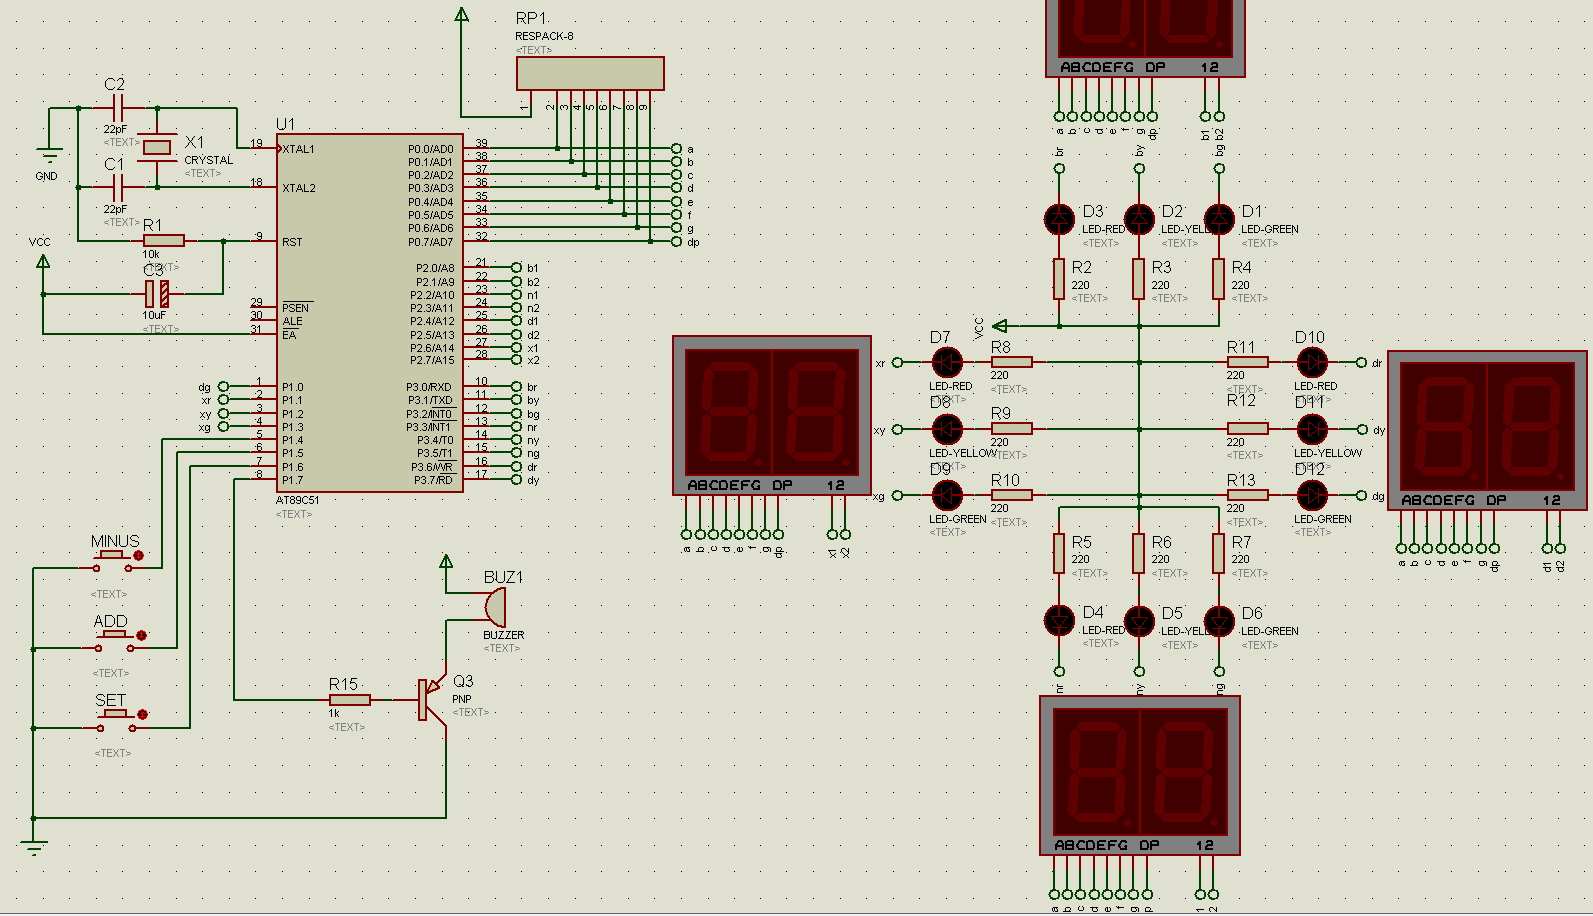Click the D6 green LED
Screen dimensions: 1593x916
click(x=1219, y=621)
